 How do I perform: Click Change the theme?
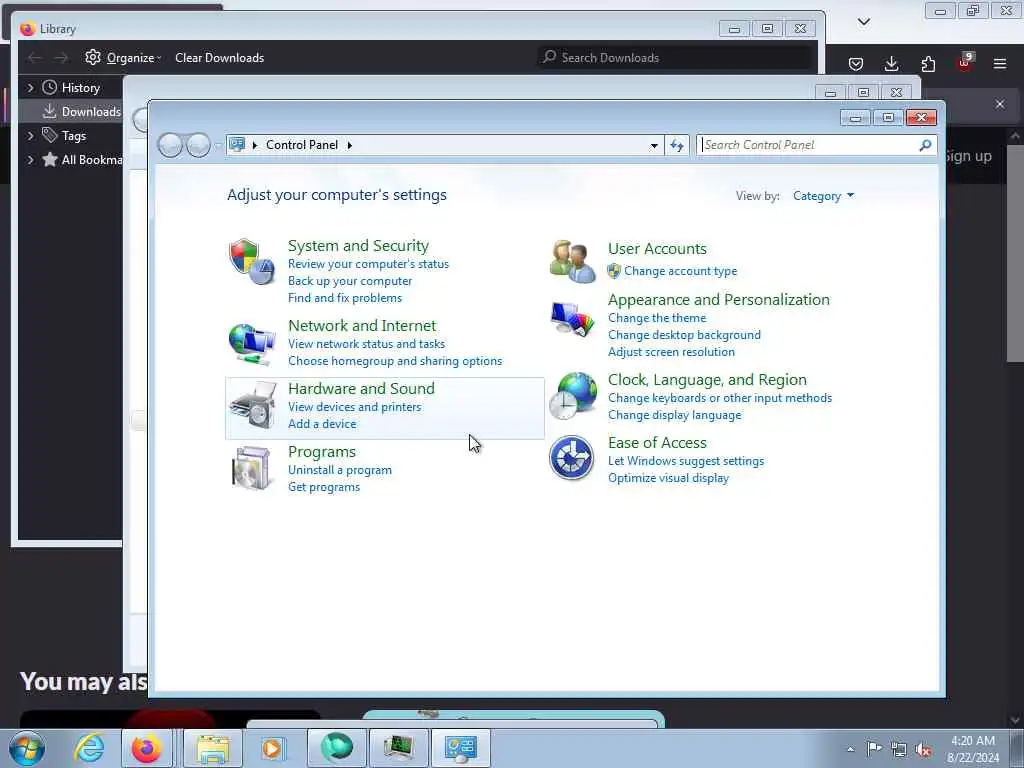click(657, 318)
